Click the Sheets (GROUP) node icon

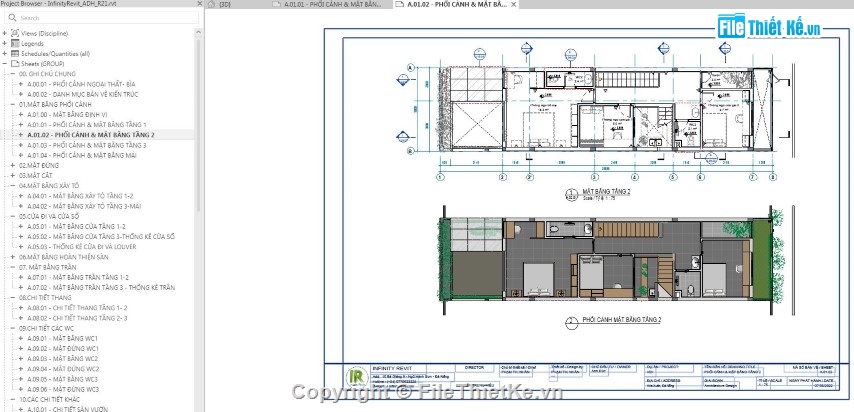15,64
